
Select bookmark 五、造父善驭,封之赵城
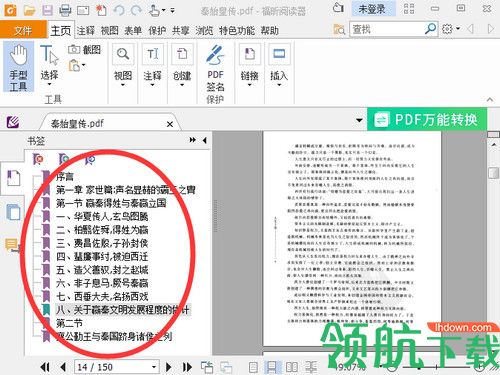[x=102, y=270]
